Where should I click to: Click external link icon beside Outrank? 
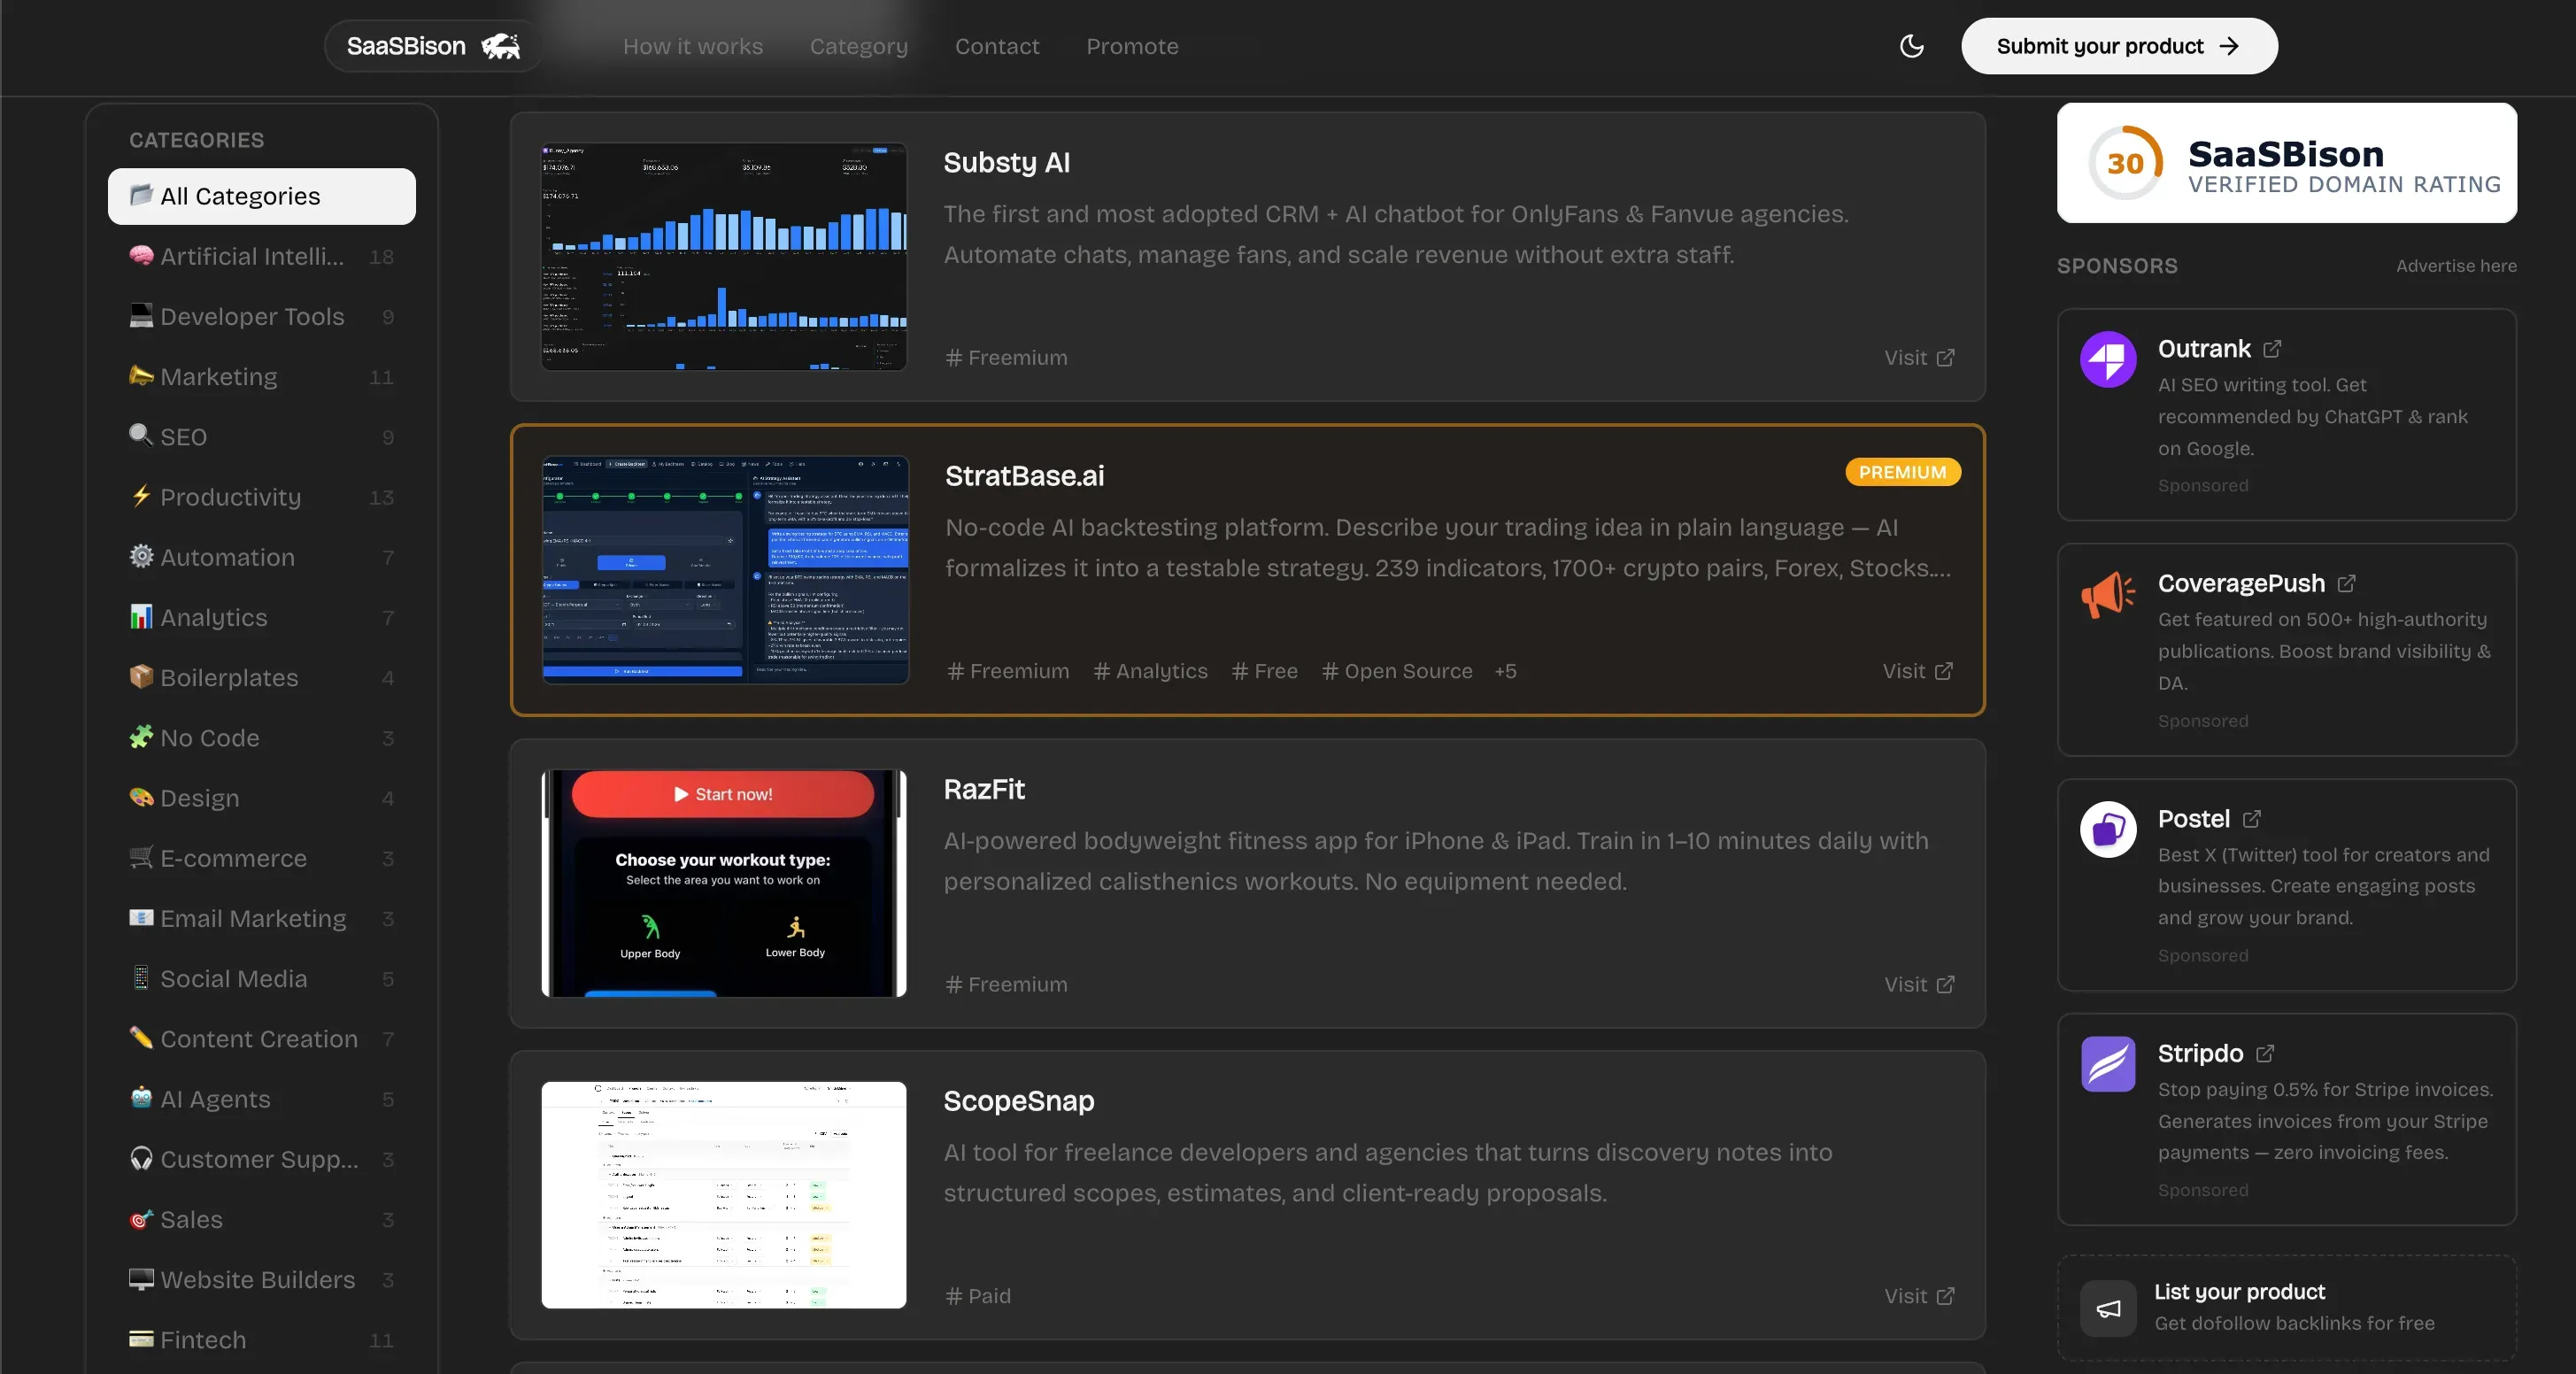click(2272, 349)
